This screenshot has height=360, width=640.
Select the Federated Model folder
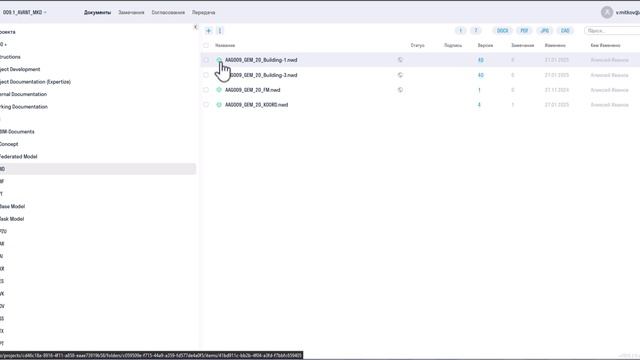click(18, 157)
